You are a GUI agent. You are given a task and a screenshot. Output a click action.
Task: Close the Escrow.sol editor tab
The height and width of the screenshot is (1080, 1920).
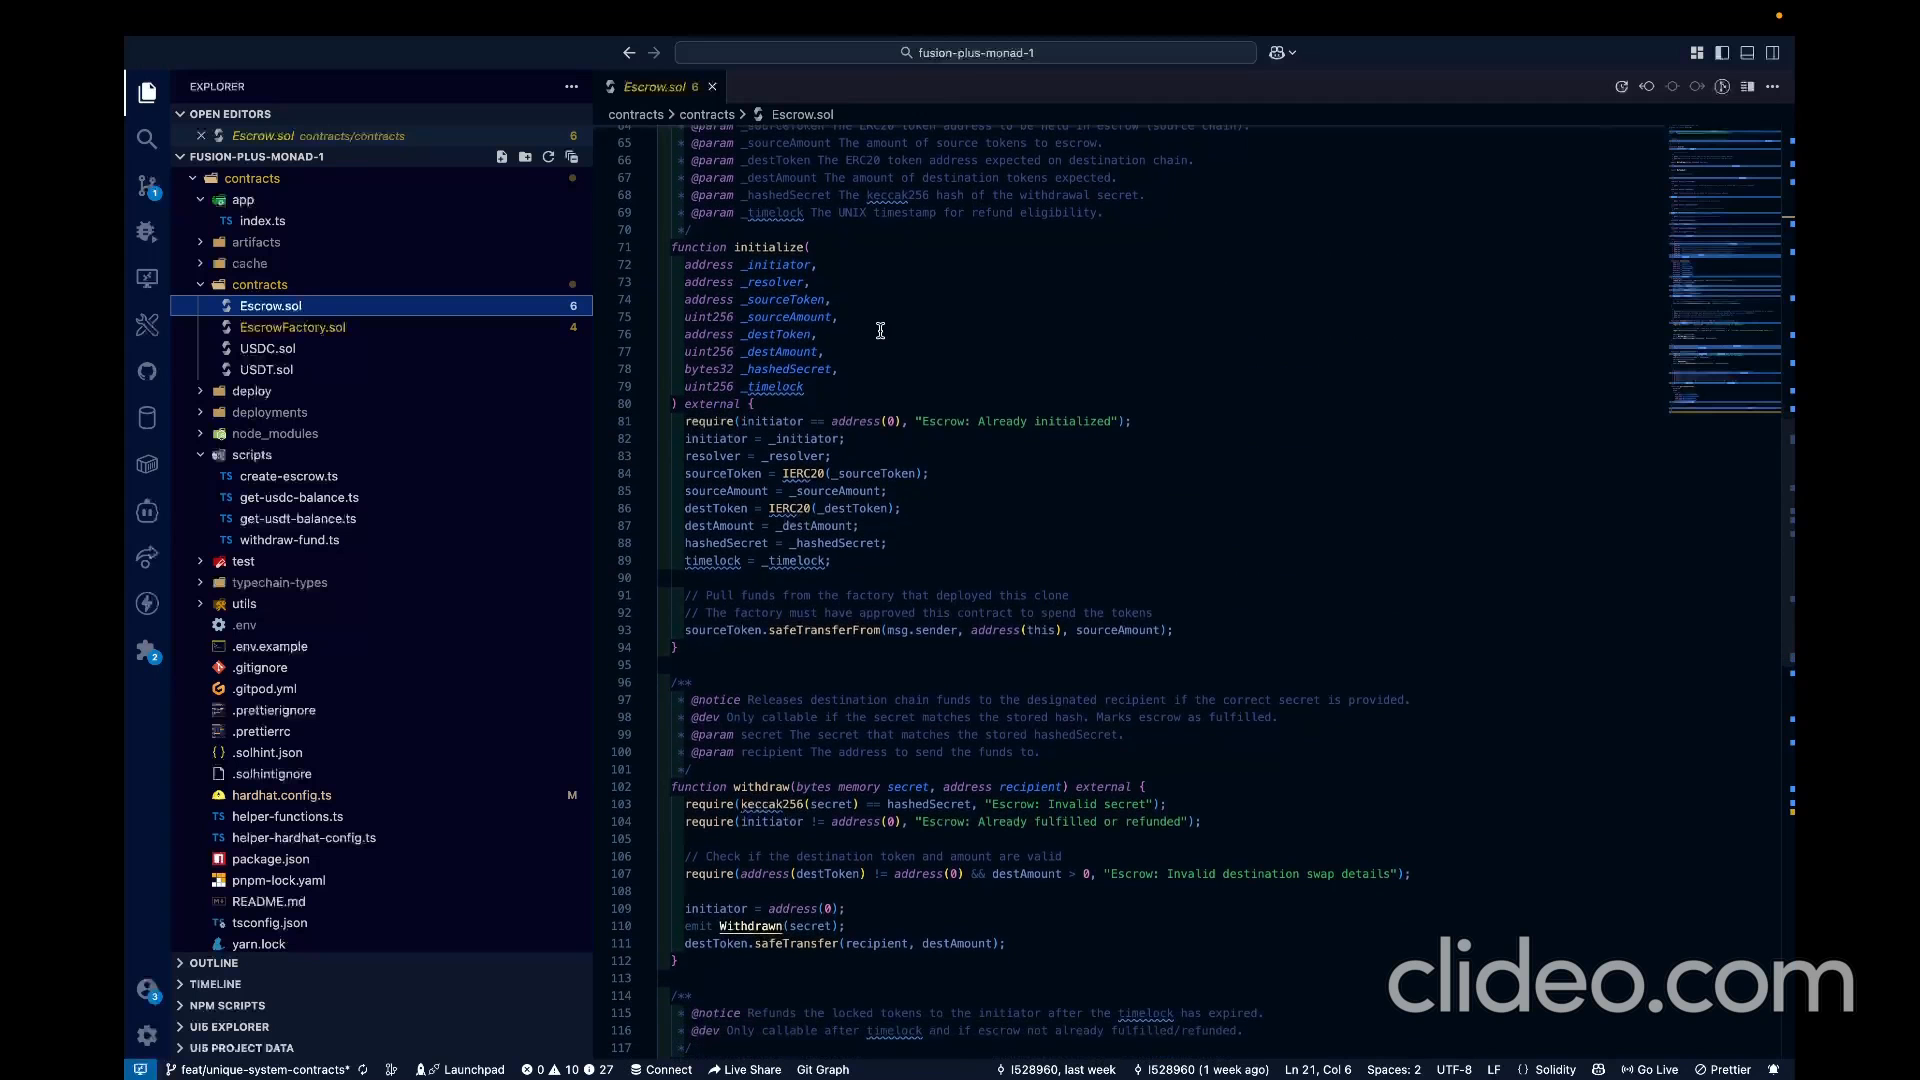pyautogui.click(x=712, y=87)
